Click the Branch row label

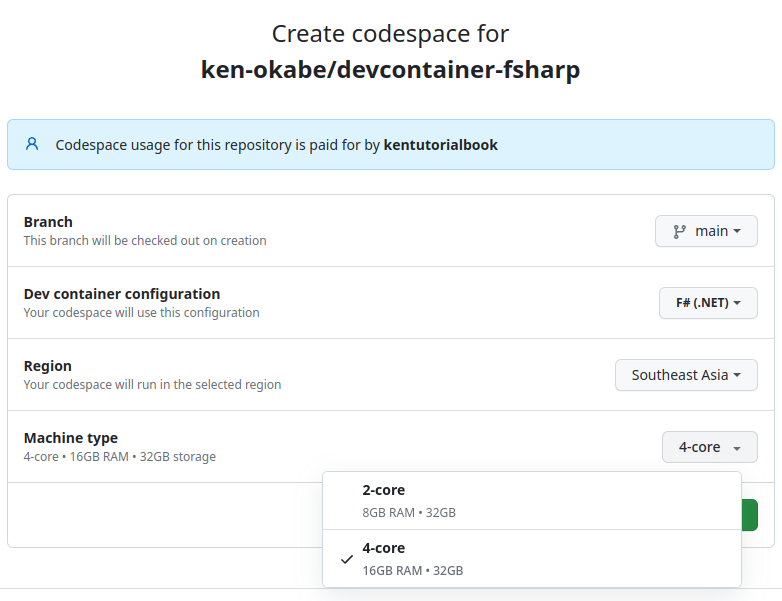pyautogui.click(x=48, y=222)
